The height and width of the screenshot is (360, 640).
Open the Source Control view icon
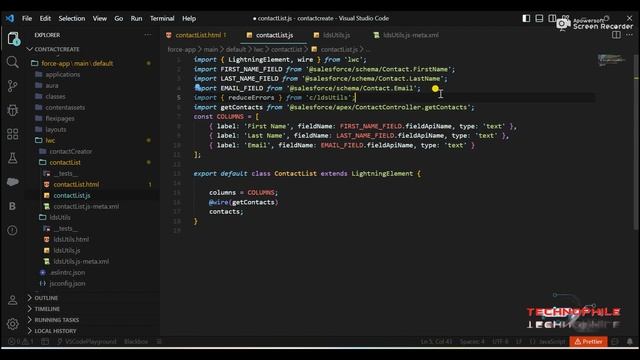(13, 86)
